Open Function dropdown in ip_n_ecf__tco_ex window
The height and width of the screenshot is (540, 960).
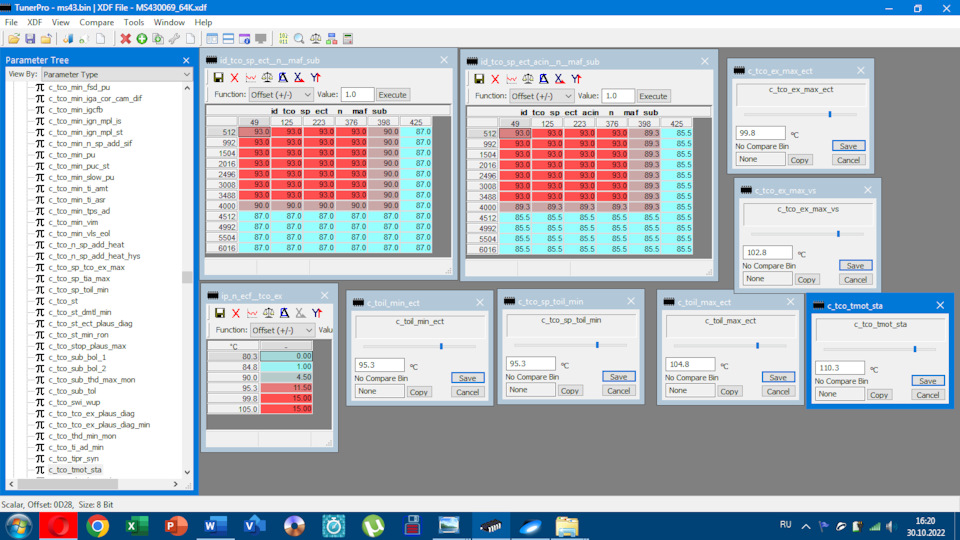coord(282,330)
